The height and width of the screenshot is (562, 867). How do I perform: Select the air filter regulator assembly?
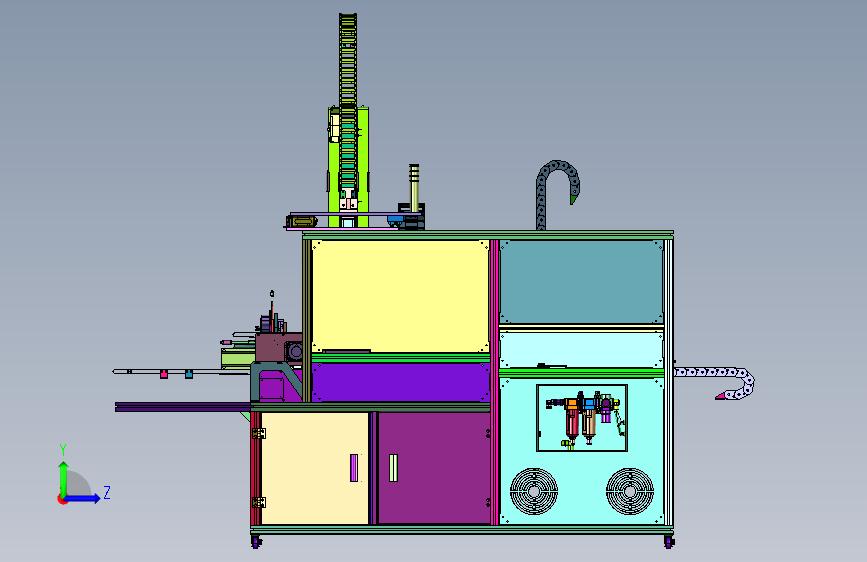585,418
